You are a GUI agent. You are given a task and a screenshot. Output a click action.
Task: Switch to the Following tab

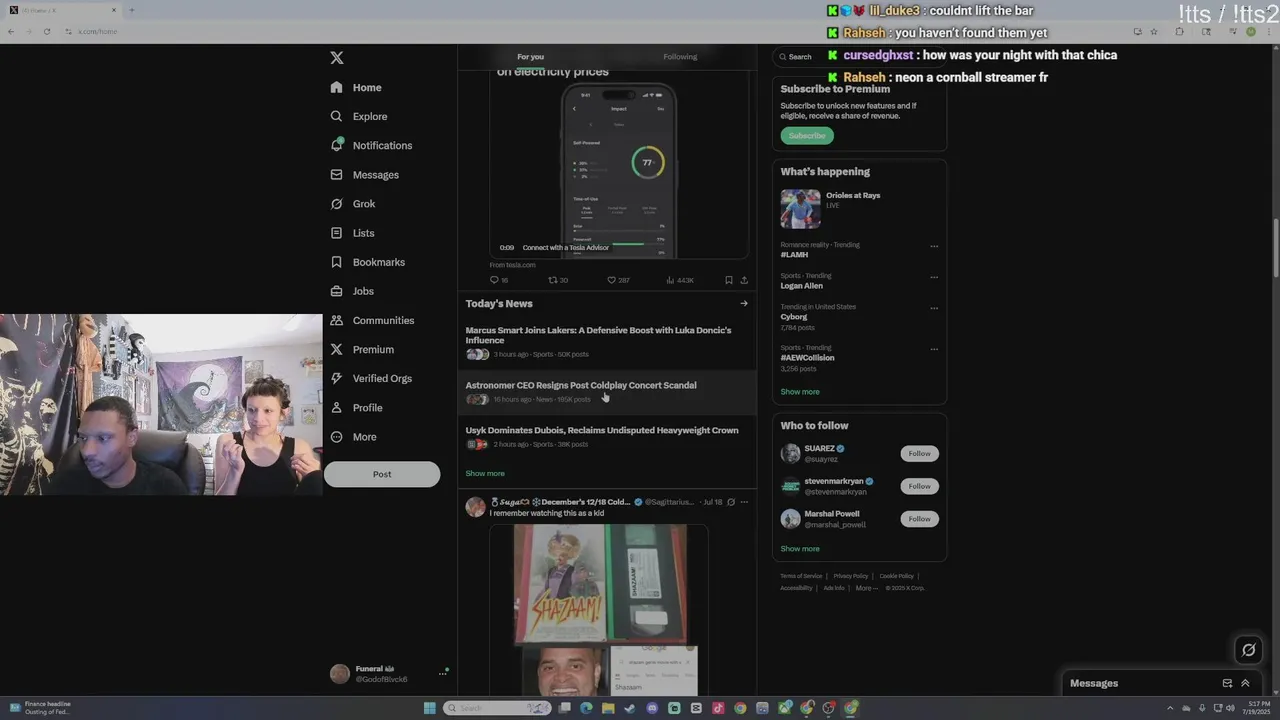coord(680,57)
